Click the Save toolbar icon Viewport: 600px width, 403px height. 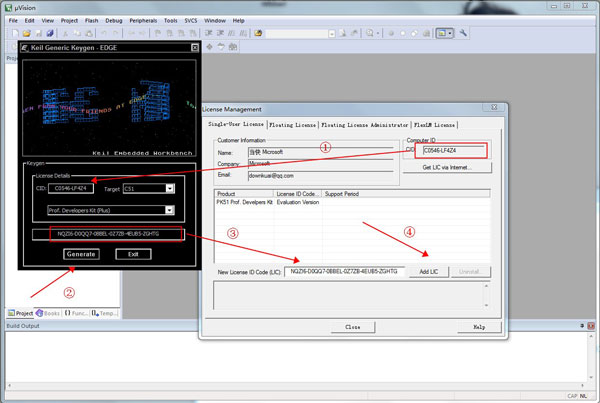pyautogui.click(x=37, y=33)
